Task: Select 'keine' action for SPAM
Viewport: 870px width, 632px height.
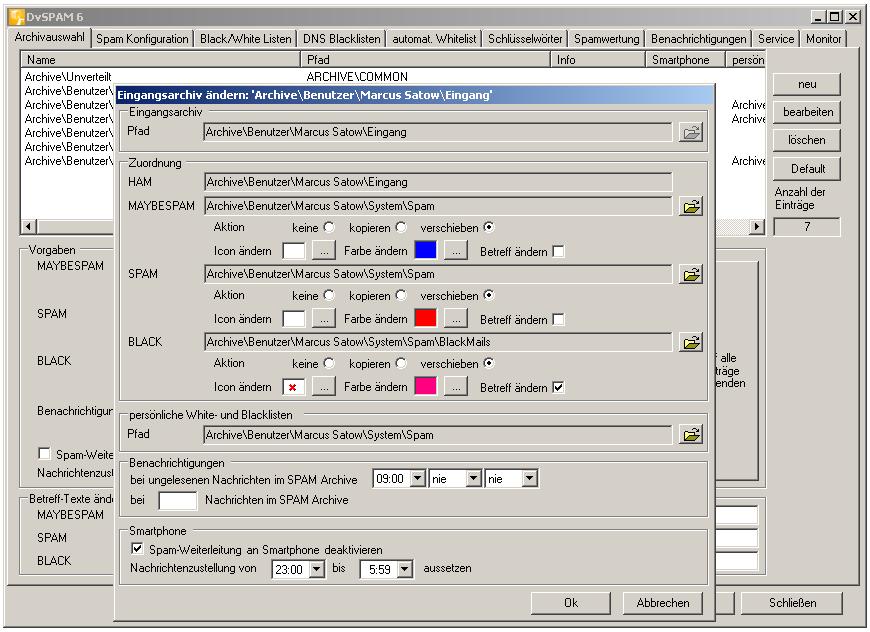Action: tap(330, 295)
